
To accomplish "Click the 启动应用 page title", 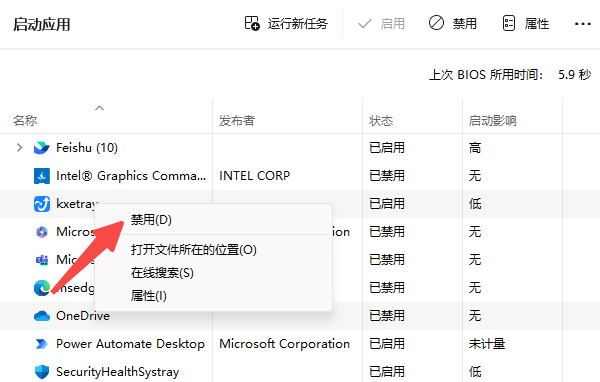I will [42, 24].
